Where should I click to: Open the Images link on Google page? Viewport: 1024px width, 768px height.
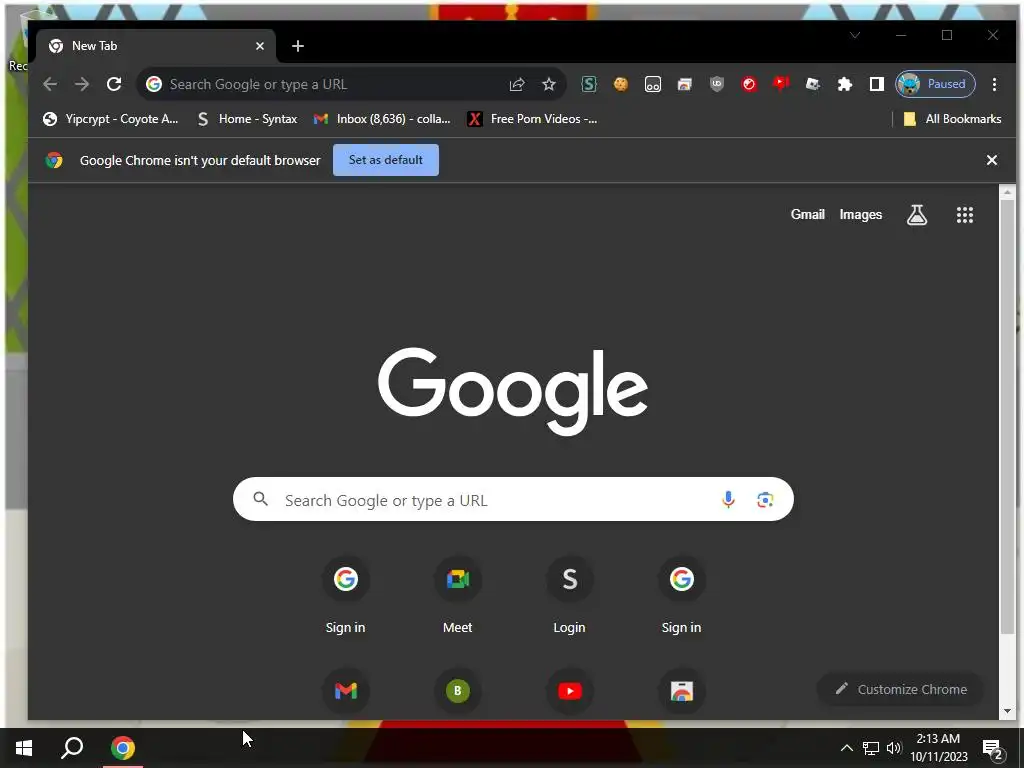tap(860, 215)
